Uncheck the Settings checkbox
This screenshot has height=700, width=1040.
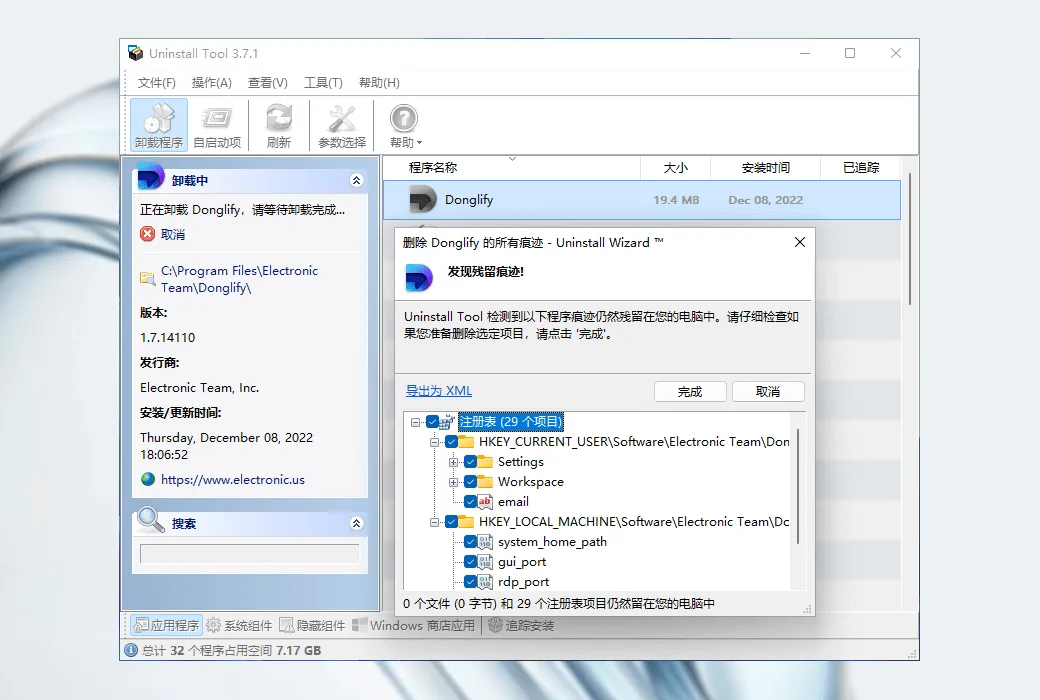(x=470, y=462)
